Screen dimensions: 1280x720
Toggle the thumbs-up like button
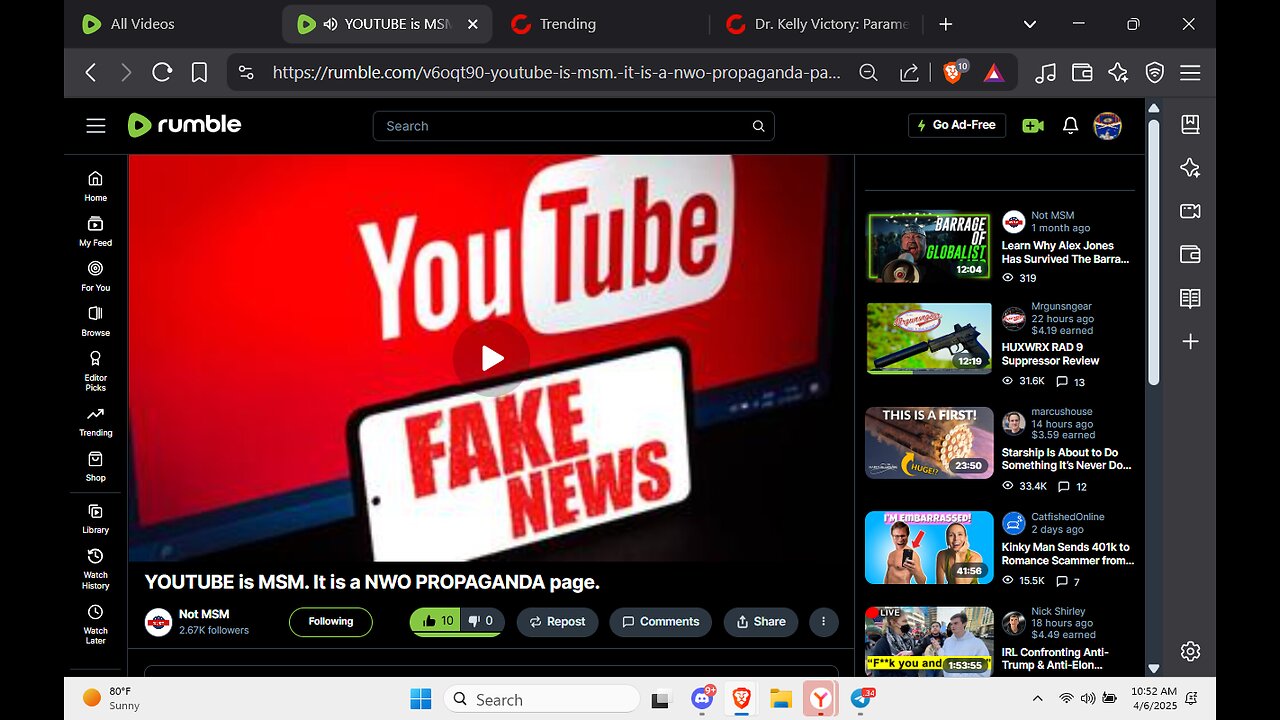click(x=437, y=621)
